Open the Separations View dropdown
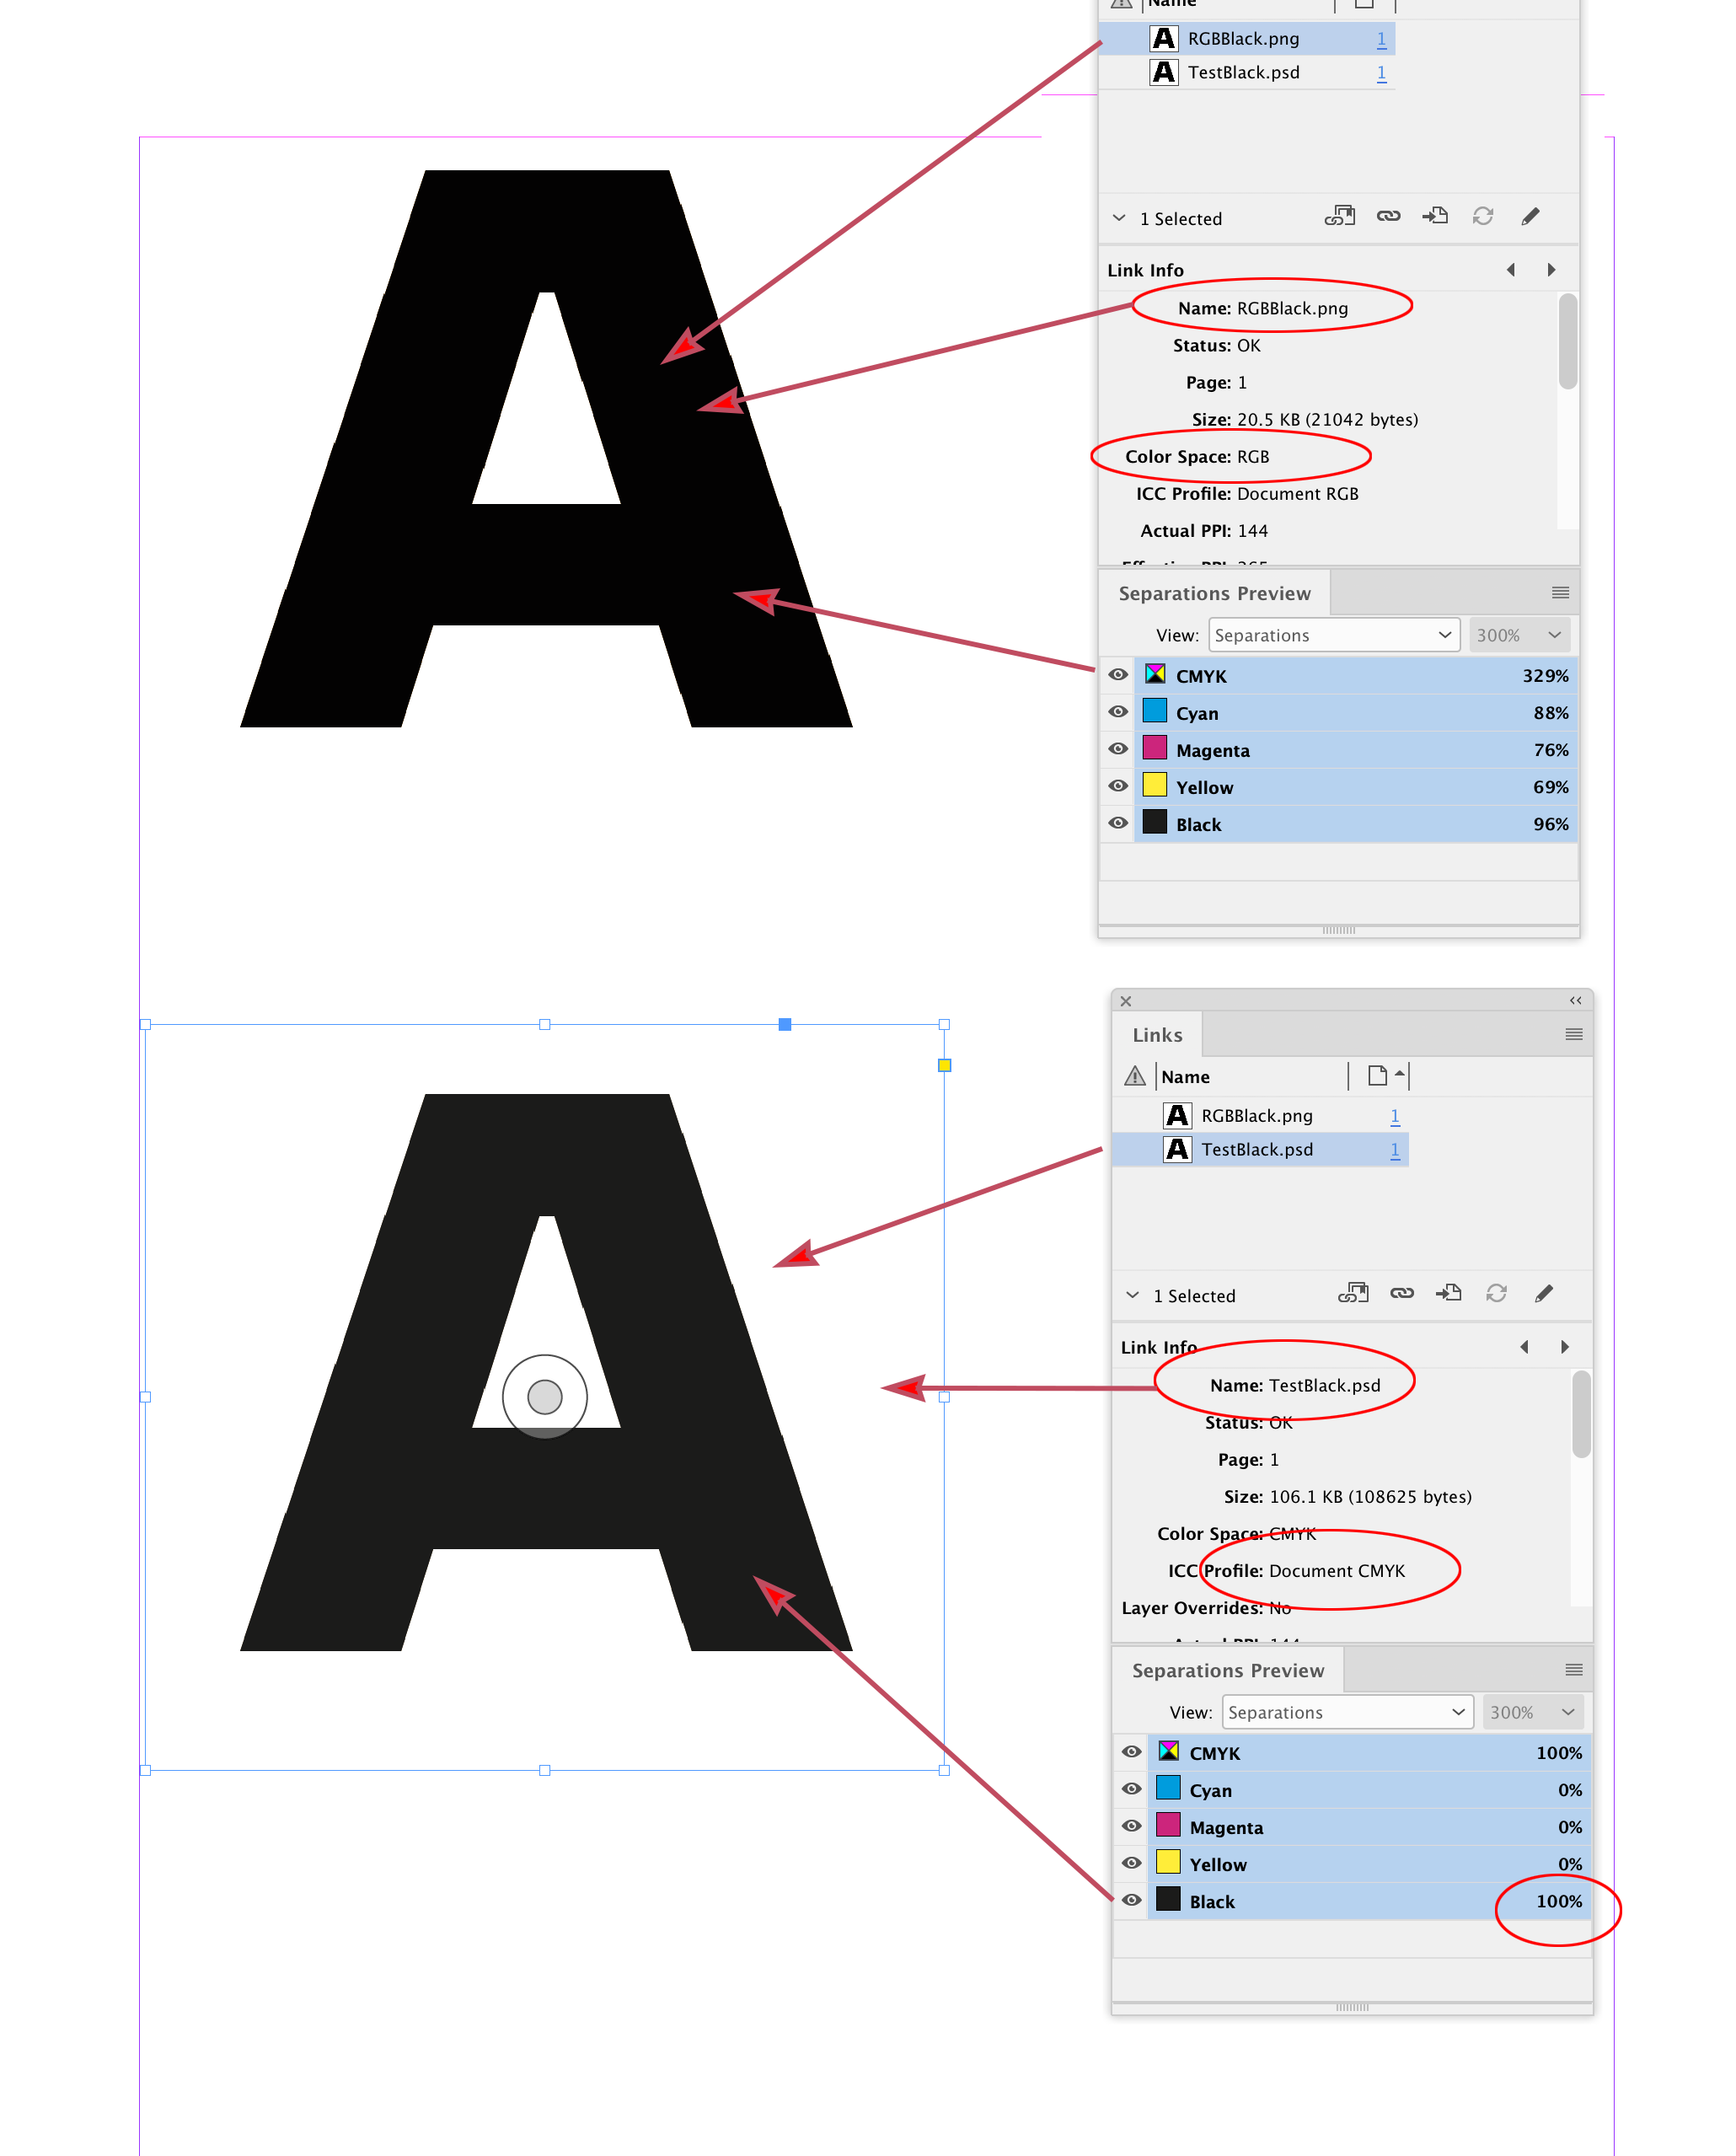 tap(1332, 634)
